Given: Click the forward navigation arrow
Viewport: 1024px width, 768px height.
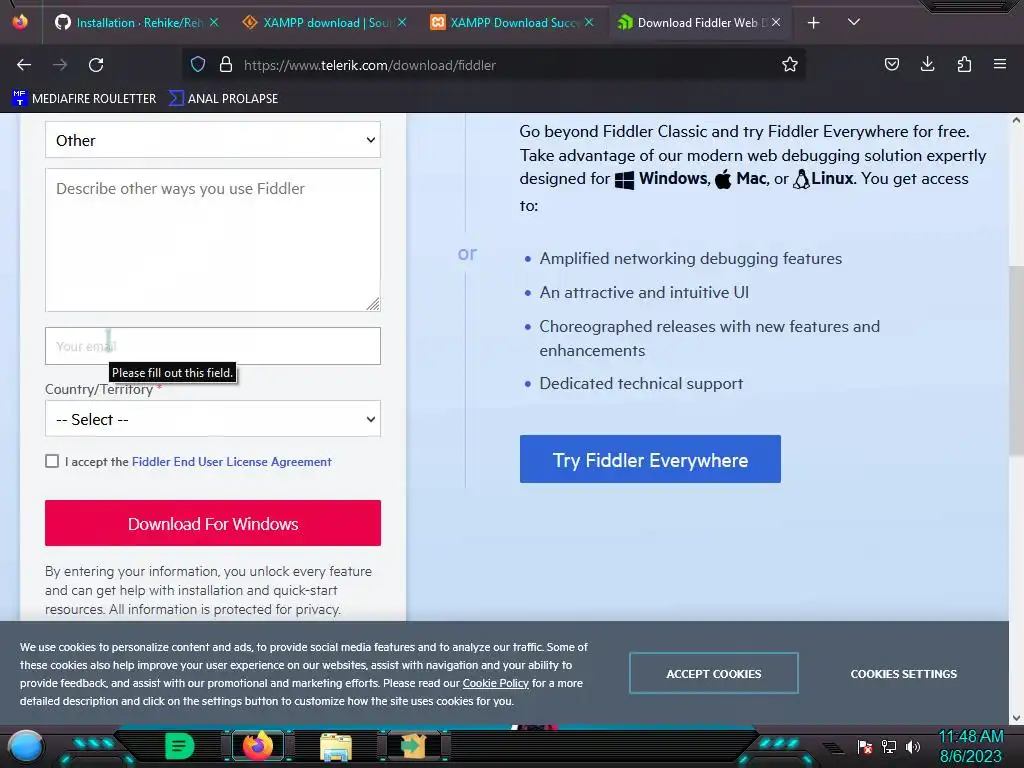Looking at the screenshot, I should click(x=60, y=65).
